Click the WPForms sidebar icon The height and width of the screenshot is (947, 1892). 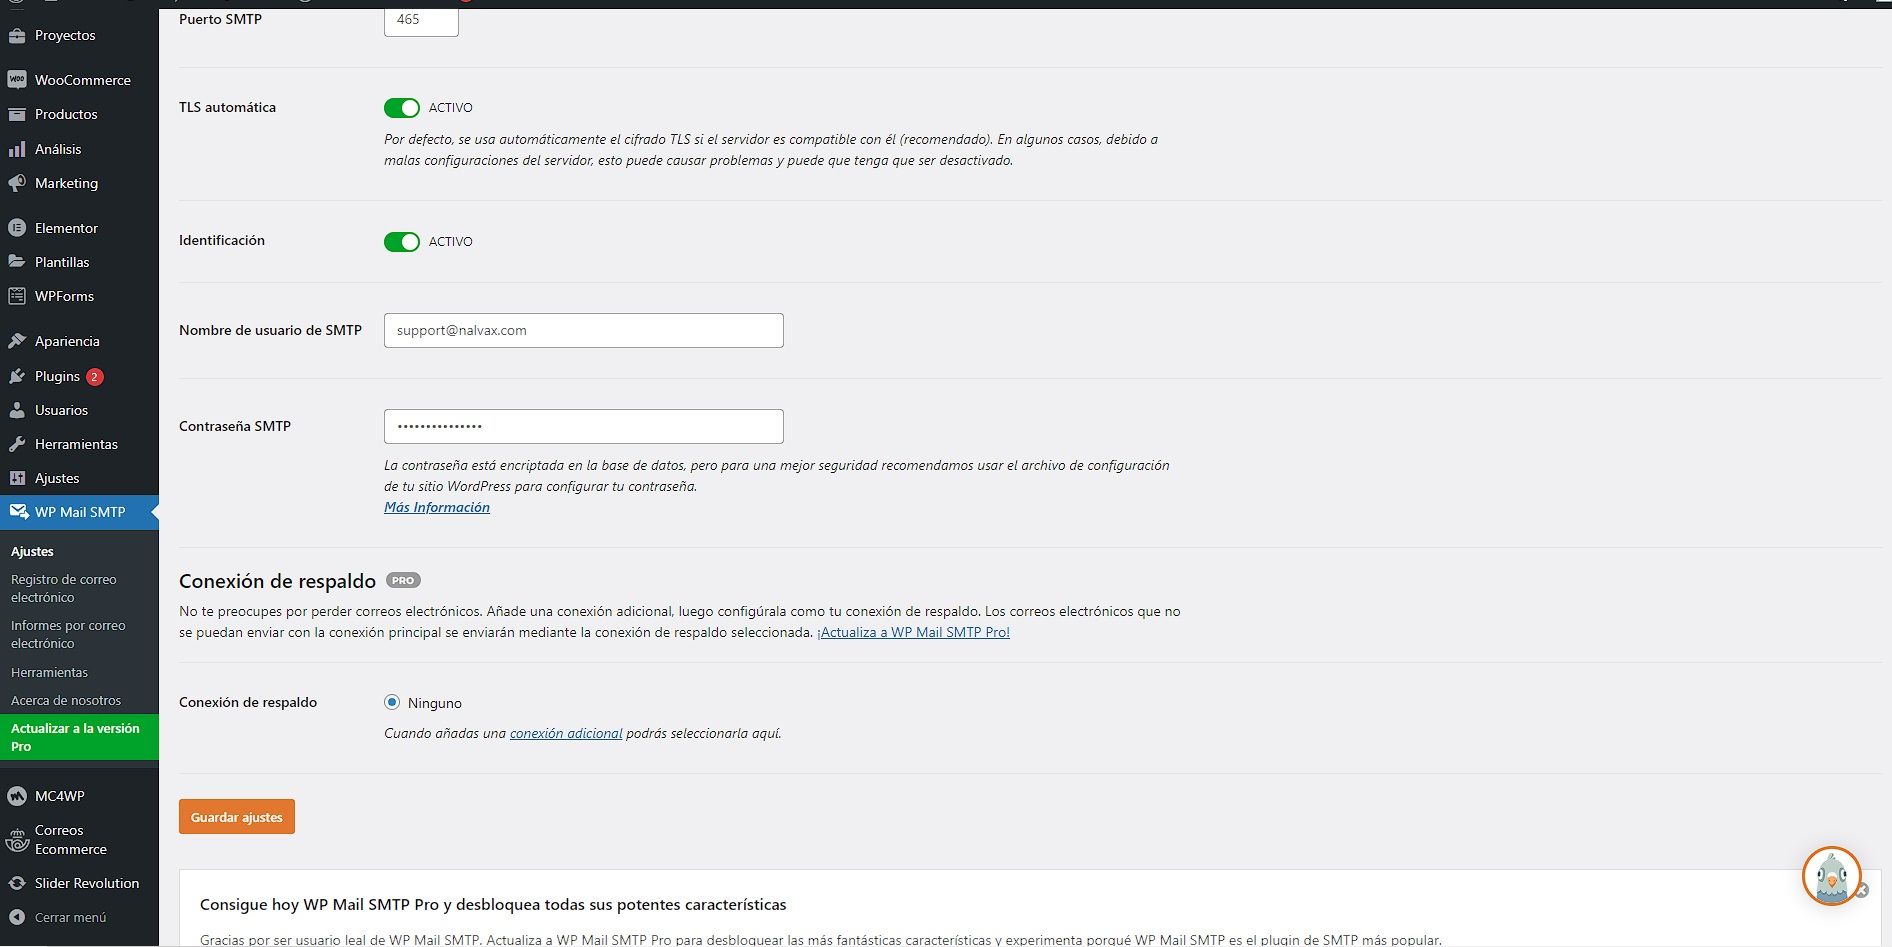coord(17,296)
